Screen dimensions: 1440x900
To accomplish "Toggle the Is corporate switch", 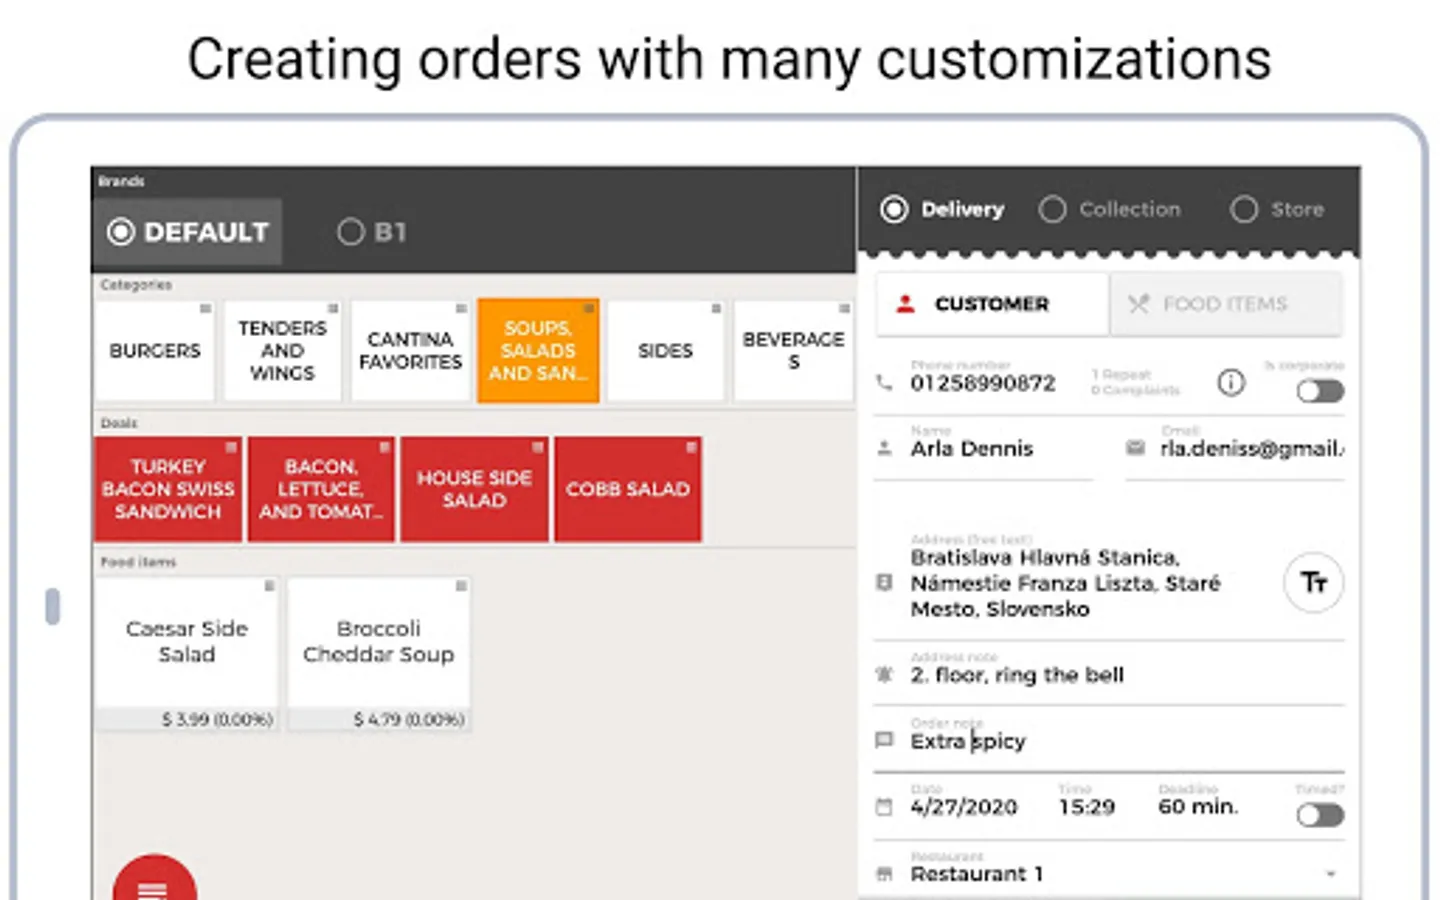I will 1320,391.
